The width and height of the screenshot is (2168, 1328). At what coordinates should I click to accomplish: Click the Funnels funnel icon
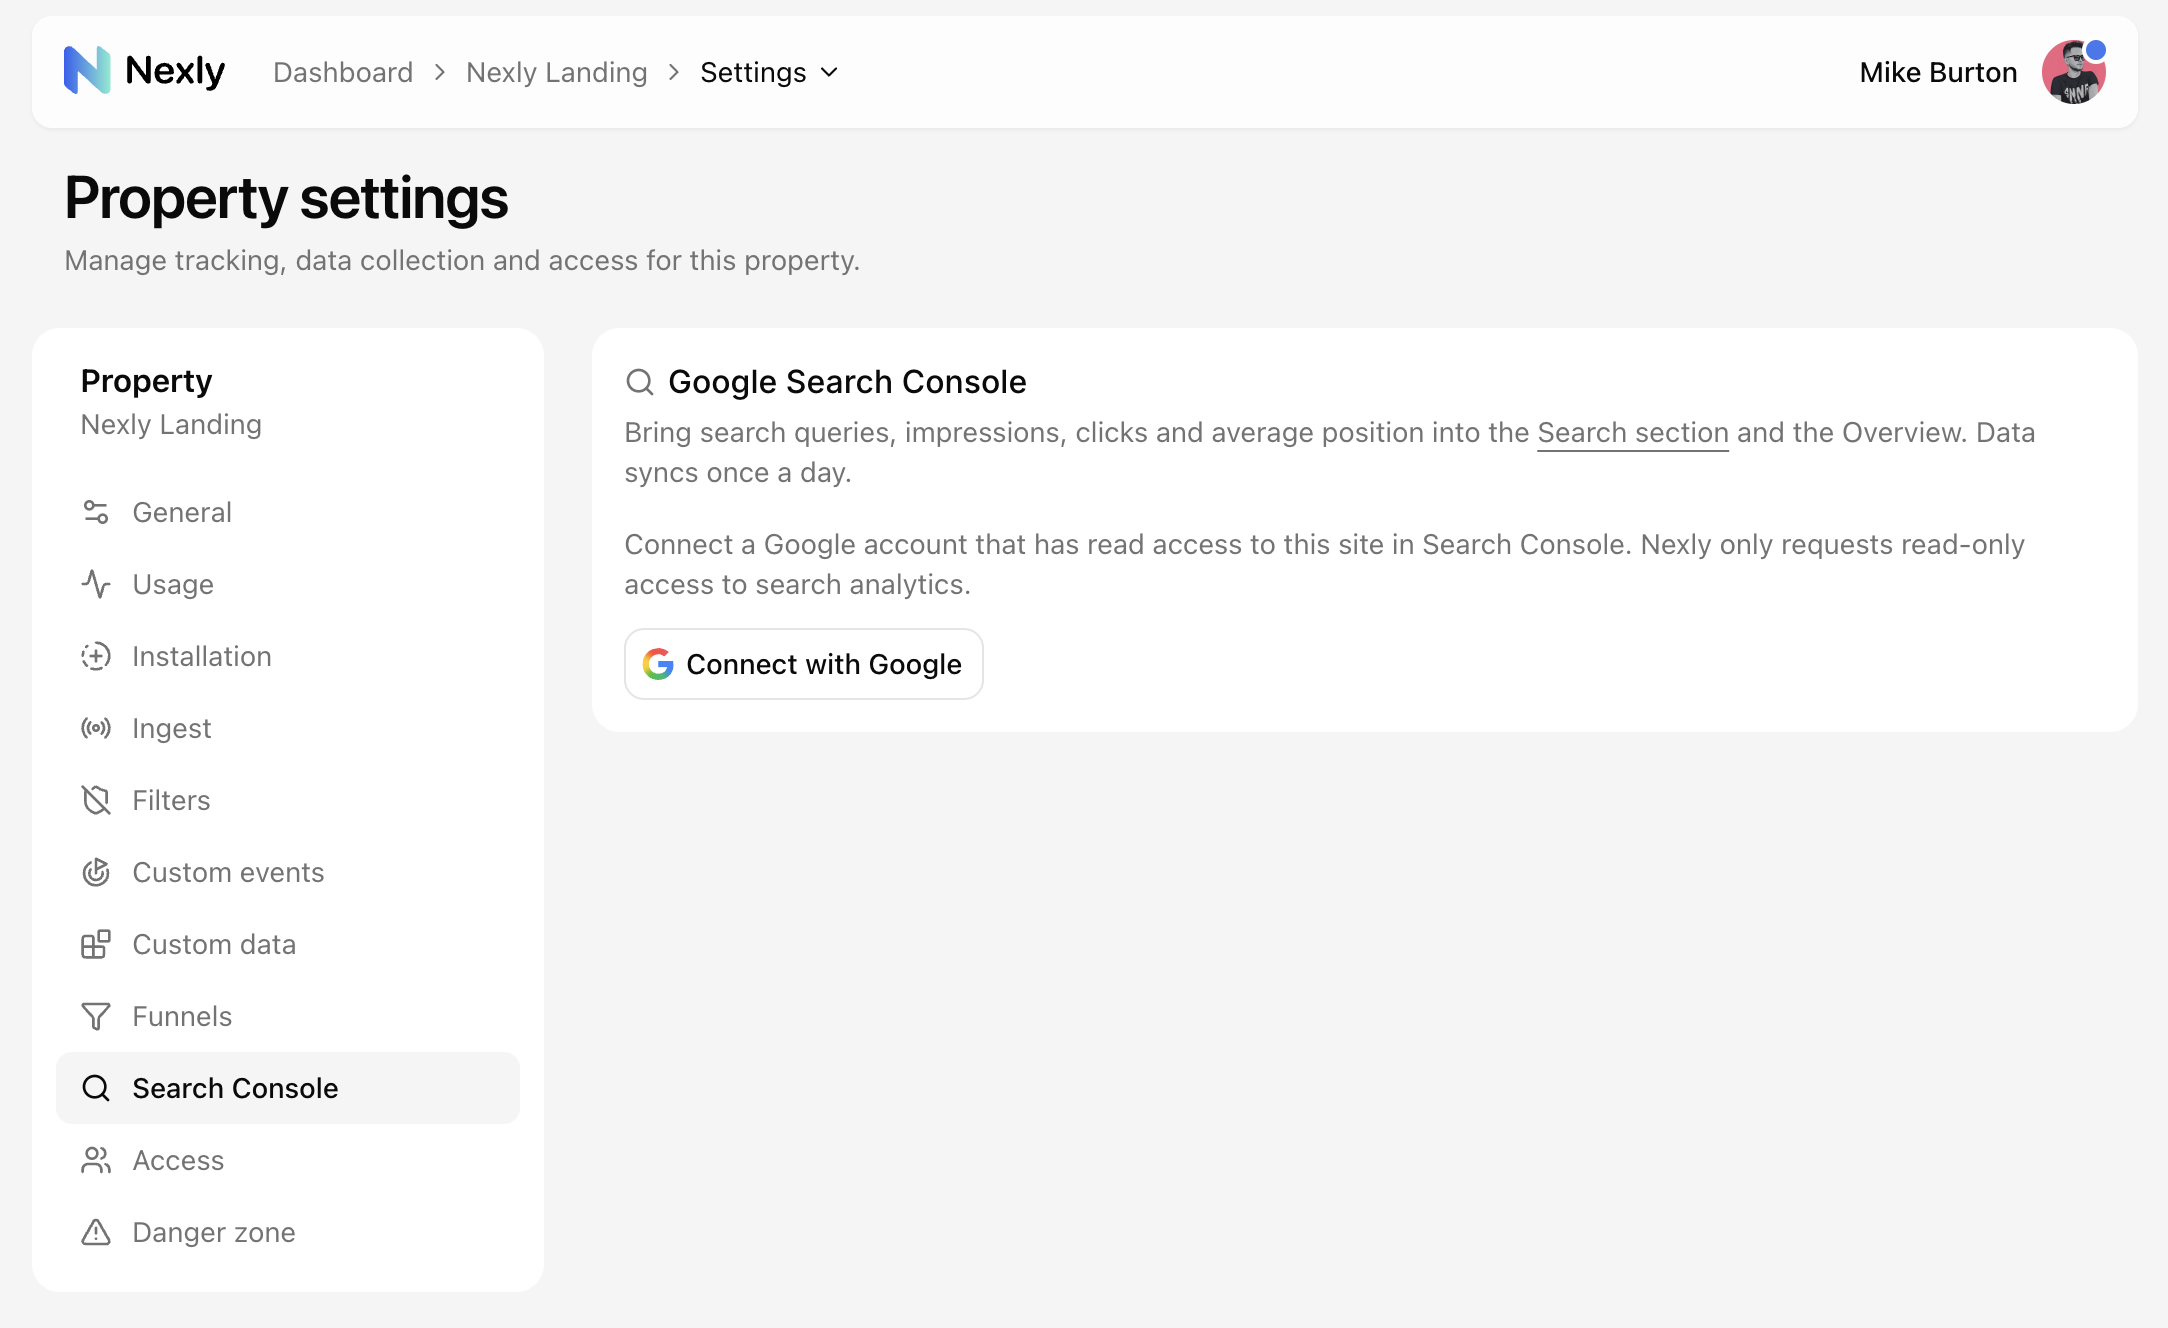96,1016
